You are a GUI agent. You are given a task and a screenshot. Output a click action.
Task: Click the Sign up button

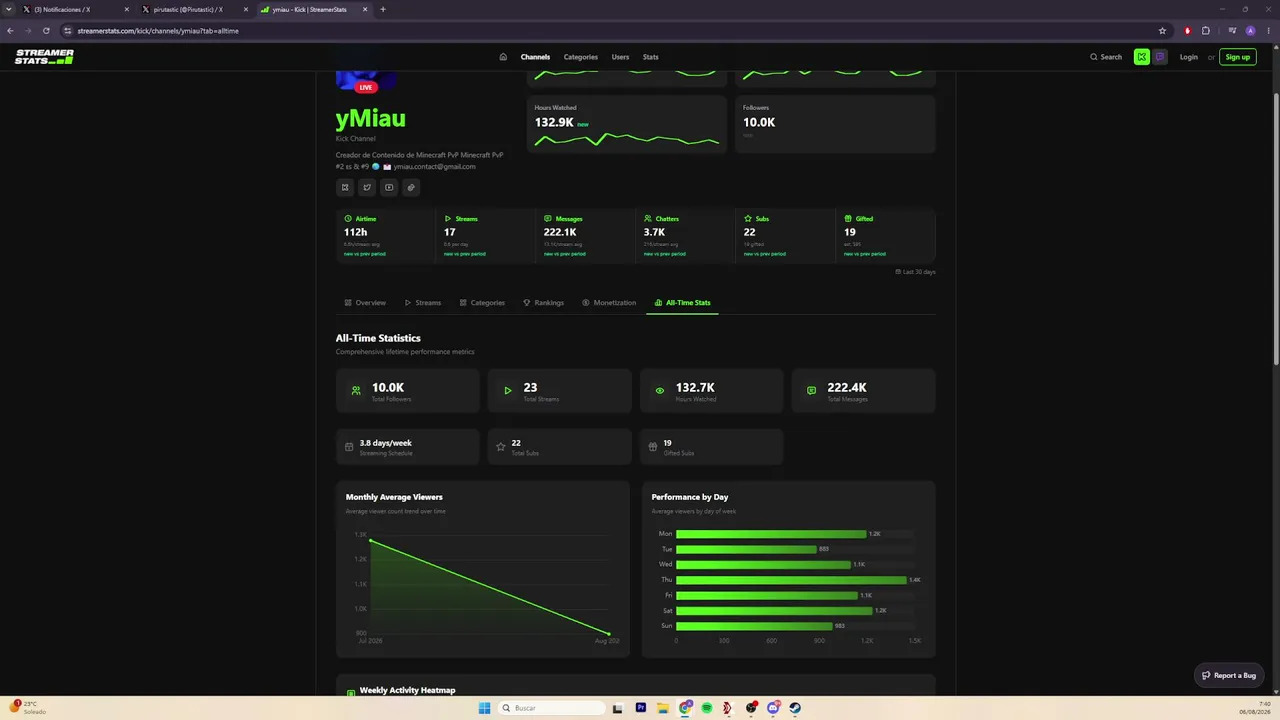coord(1238,57)
